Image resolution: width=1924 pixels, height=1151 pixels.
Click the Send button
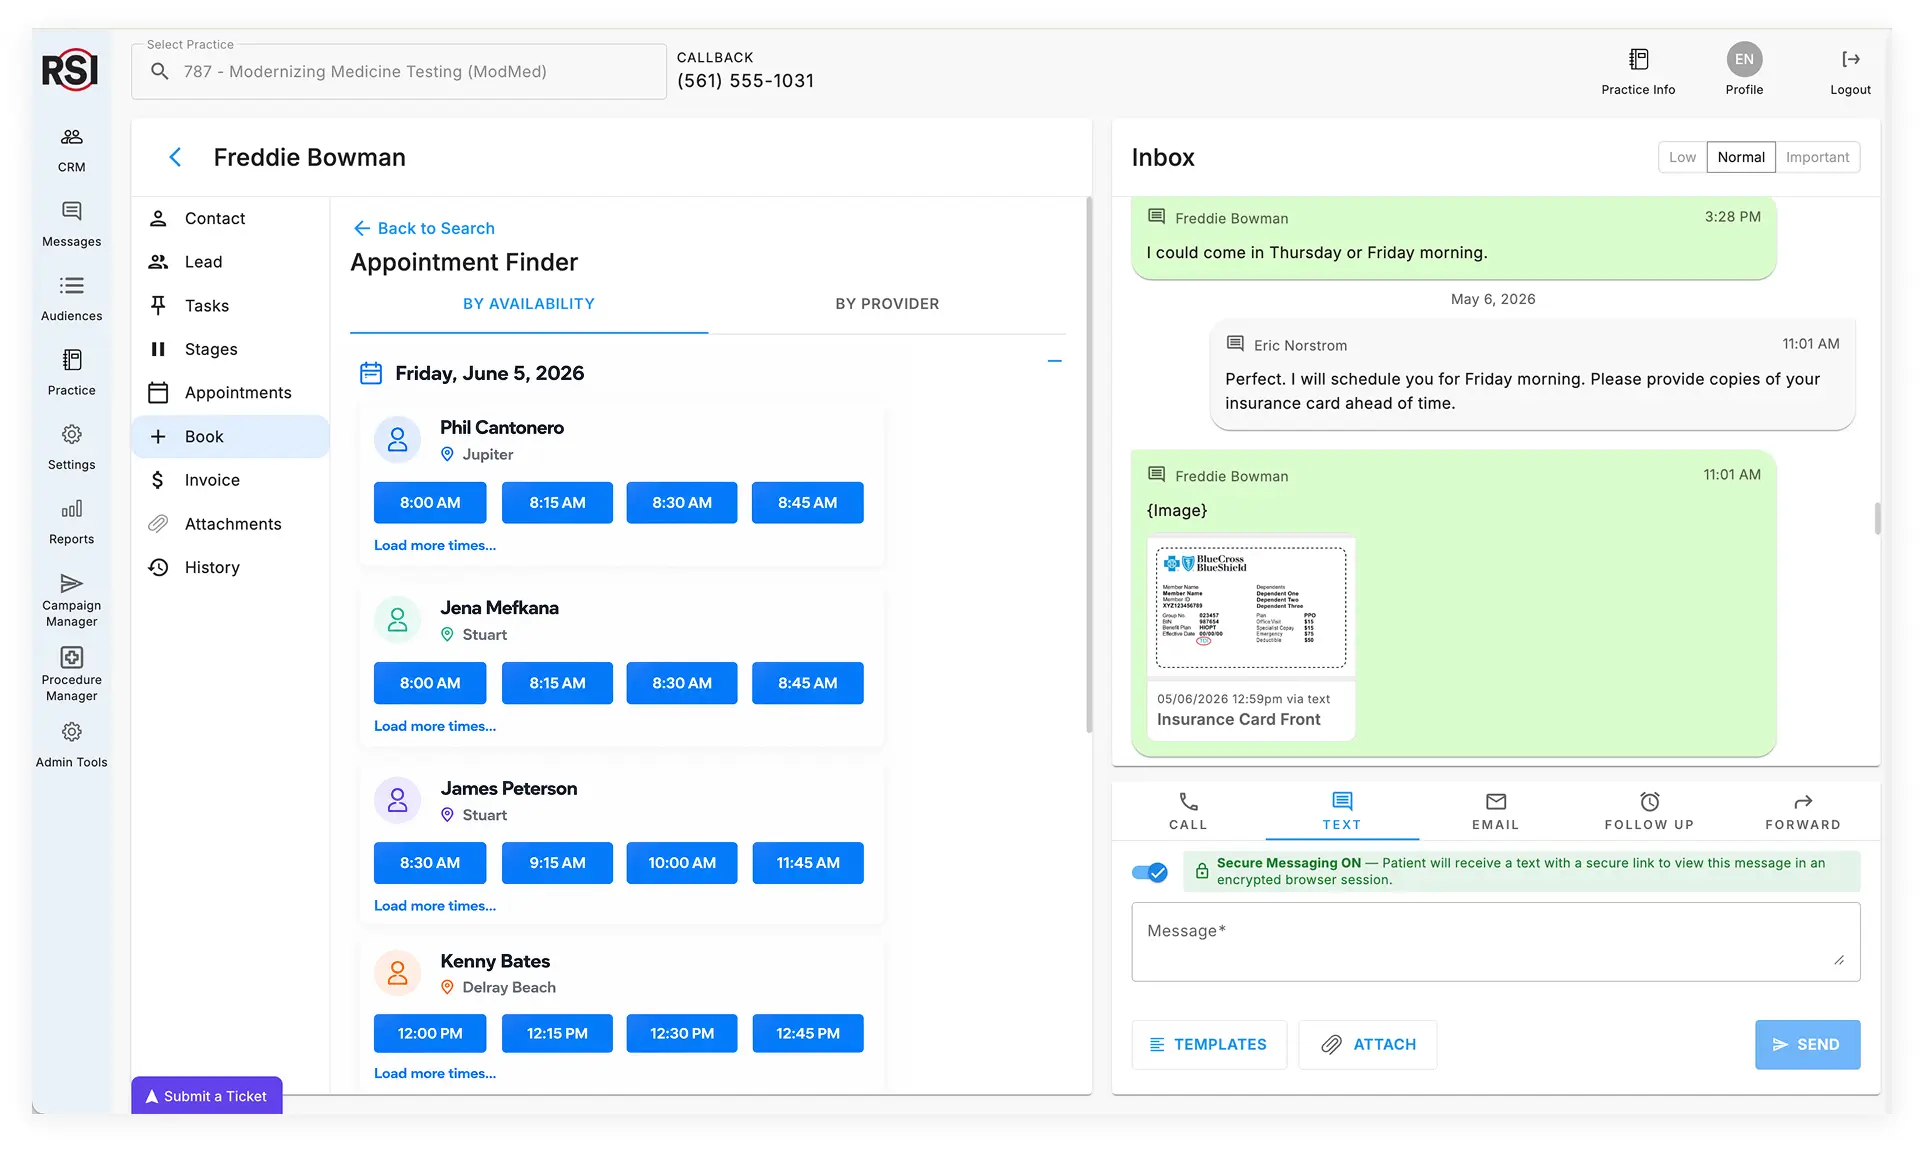coord(1807,1044)
